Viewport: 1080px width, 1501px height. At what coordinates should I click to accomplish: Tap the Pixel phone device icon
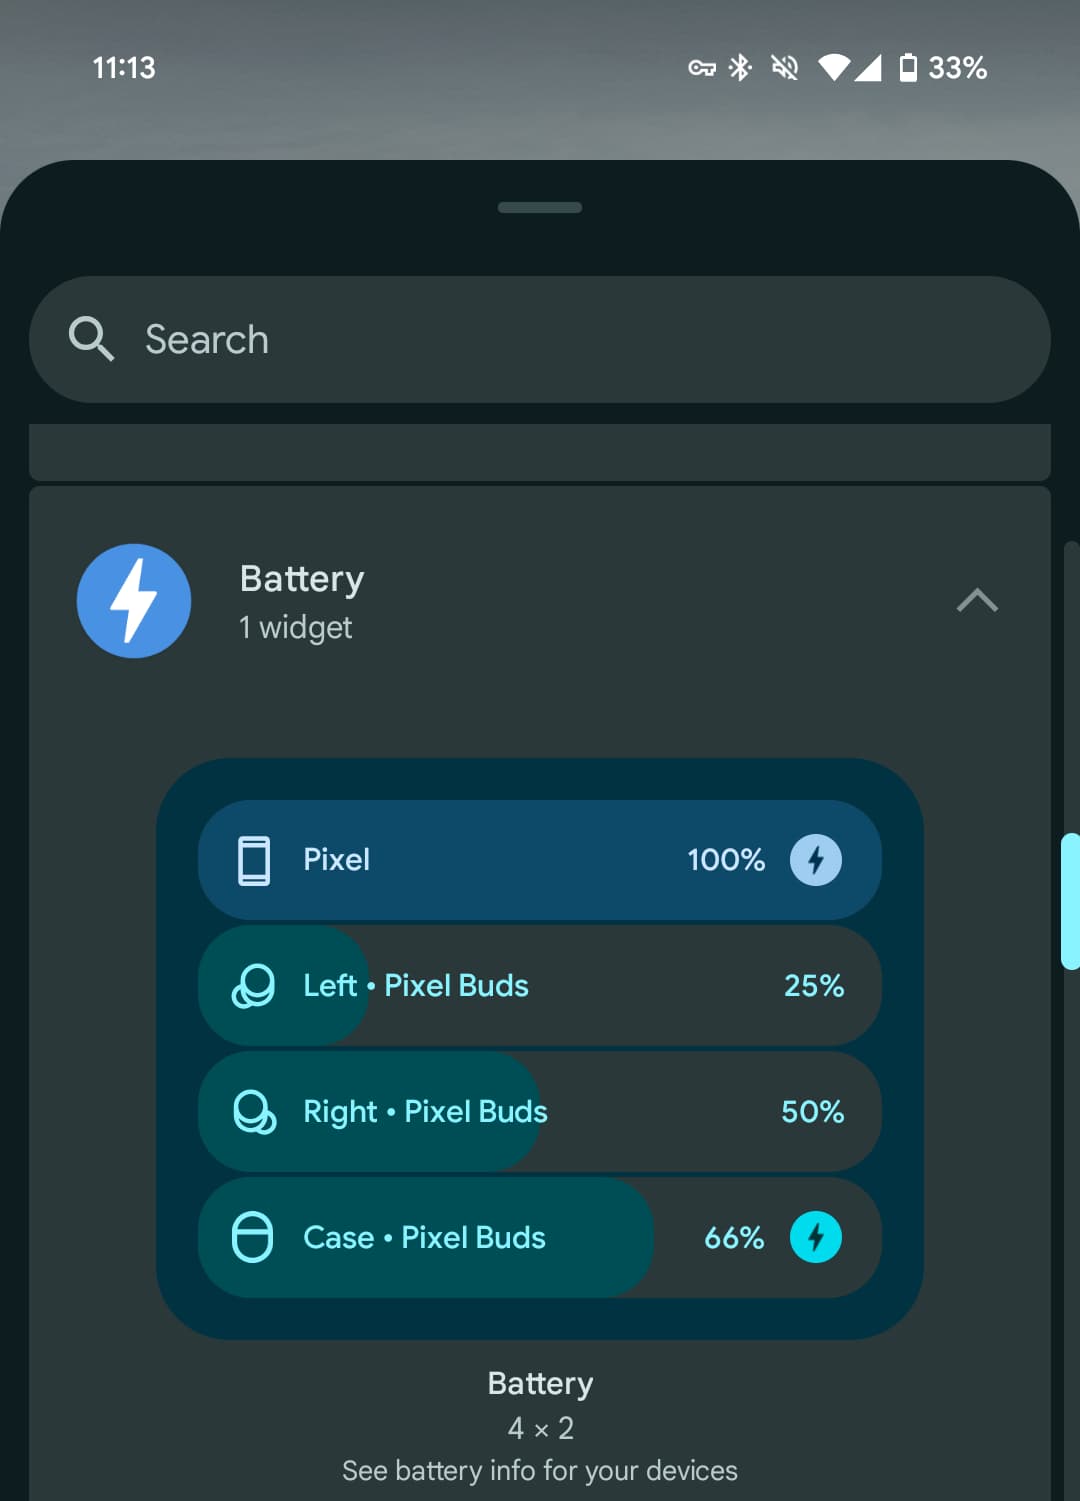pos(254,860)
